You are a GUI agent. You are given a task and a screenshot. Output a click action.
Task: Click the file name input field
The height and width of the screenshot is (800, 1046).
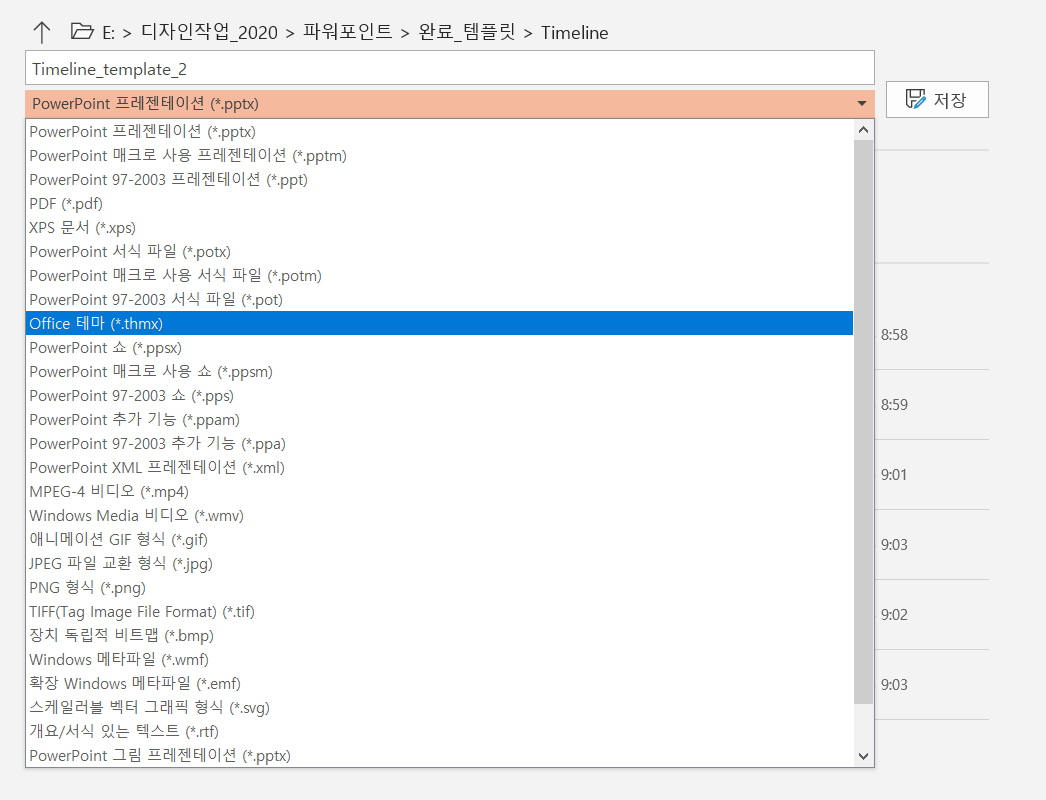[450, 69]
